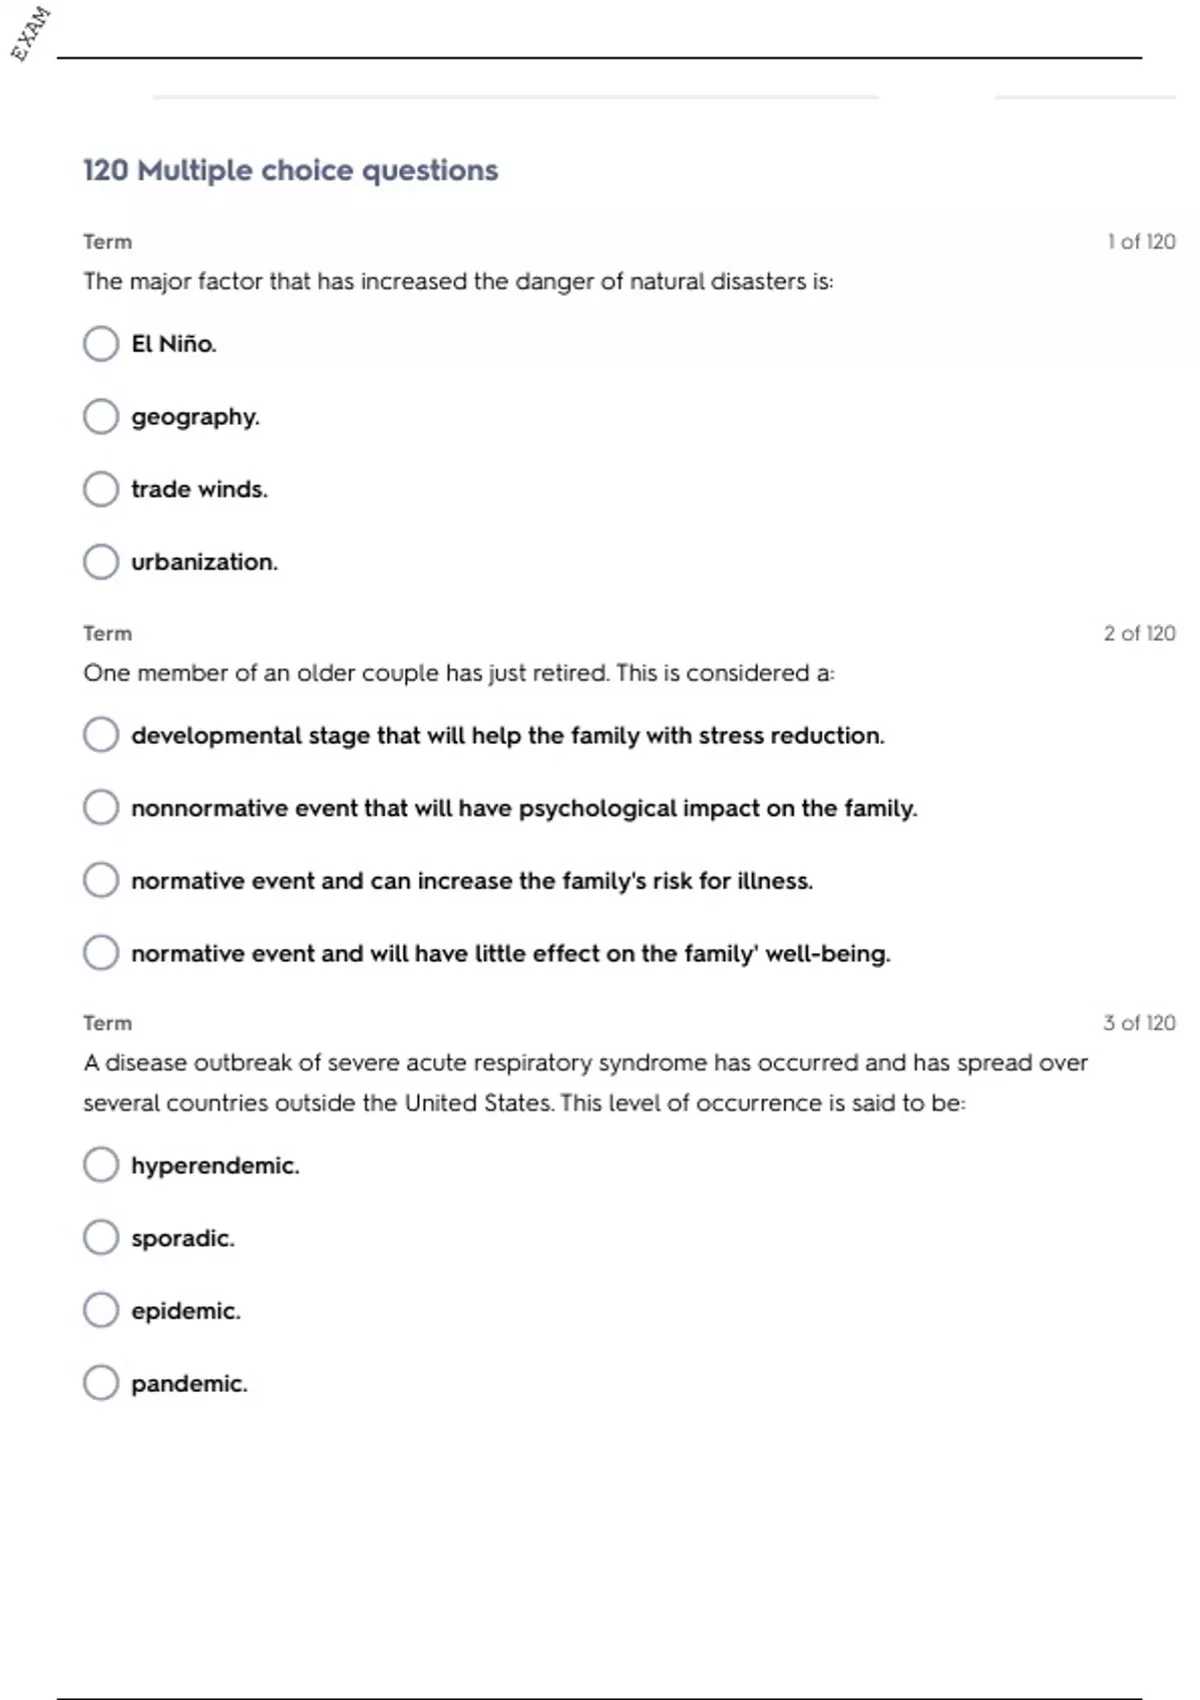Choose 'developmental stage' answer for retirement question
The width and height of the screenshot is (1200, 1700).
(101, 735)
